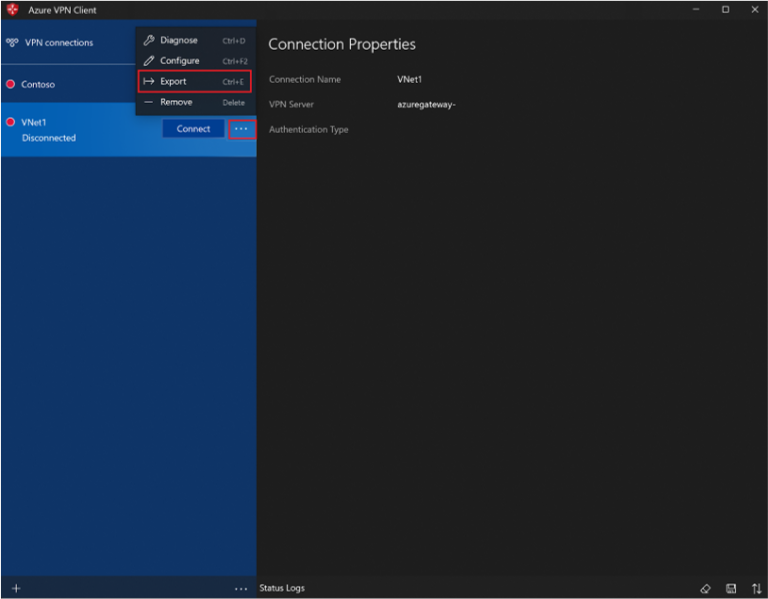
Task: Minimize the Azure VPN Client window
Action: 696,9
